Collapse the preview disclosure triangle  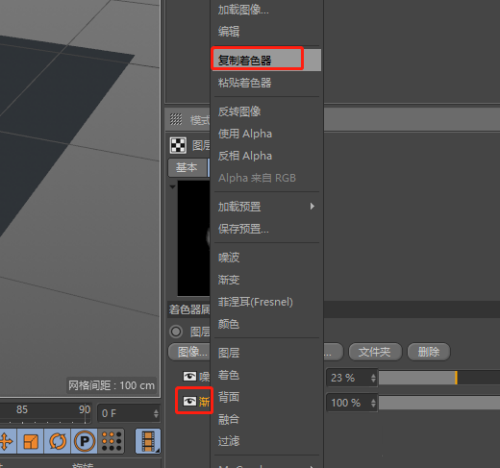(x=172, y=187)
